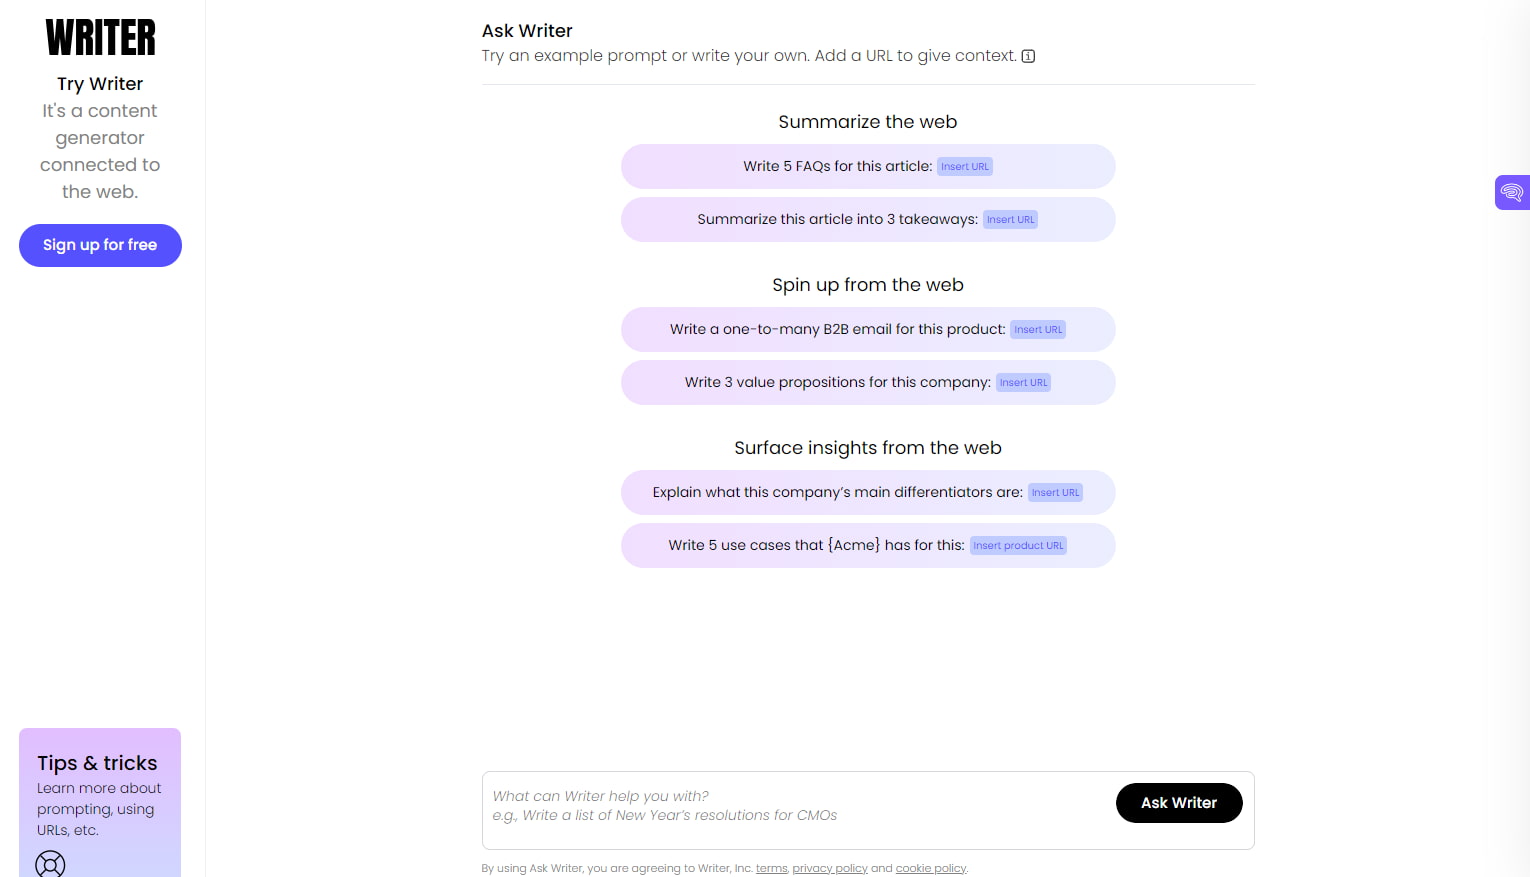This screenshot has height=877, width=1530.
Task: Open the privacy policy link
Action: coord(830,868)
